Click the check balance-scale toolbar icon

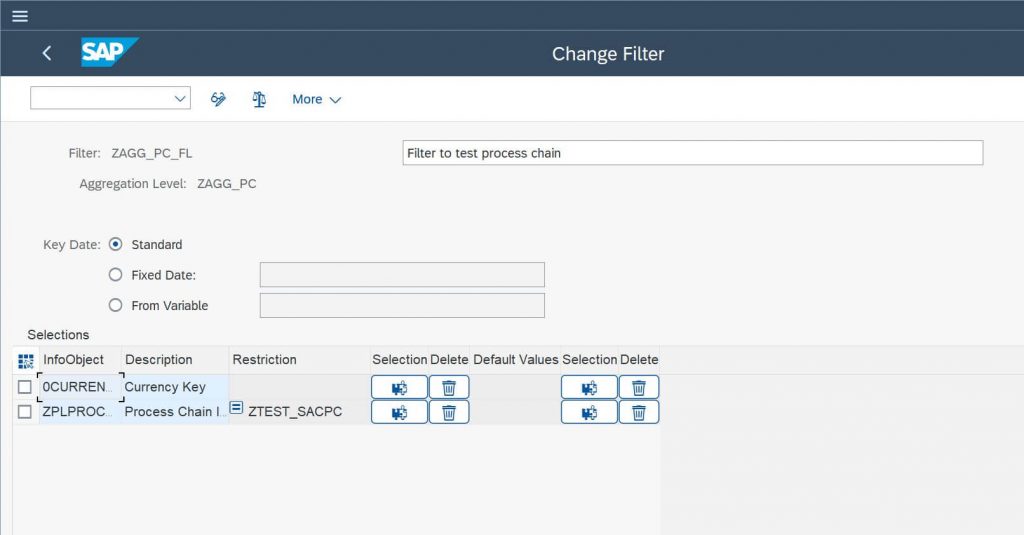[259, 99]
